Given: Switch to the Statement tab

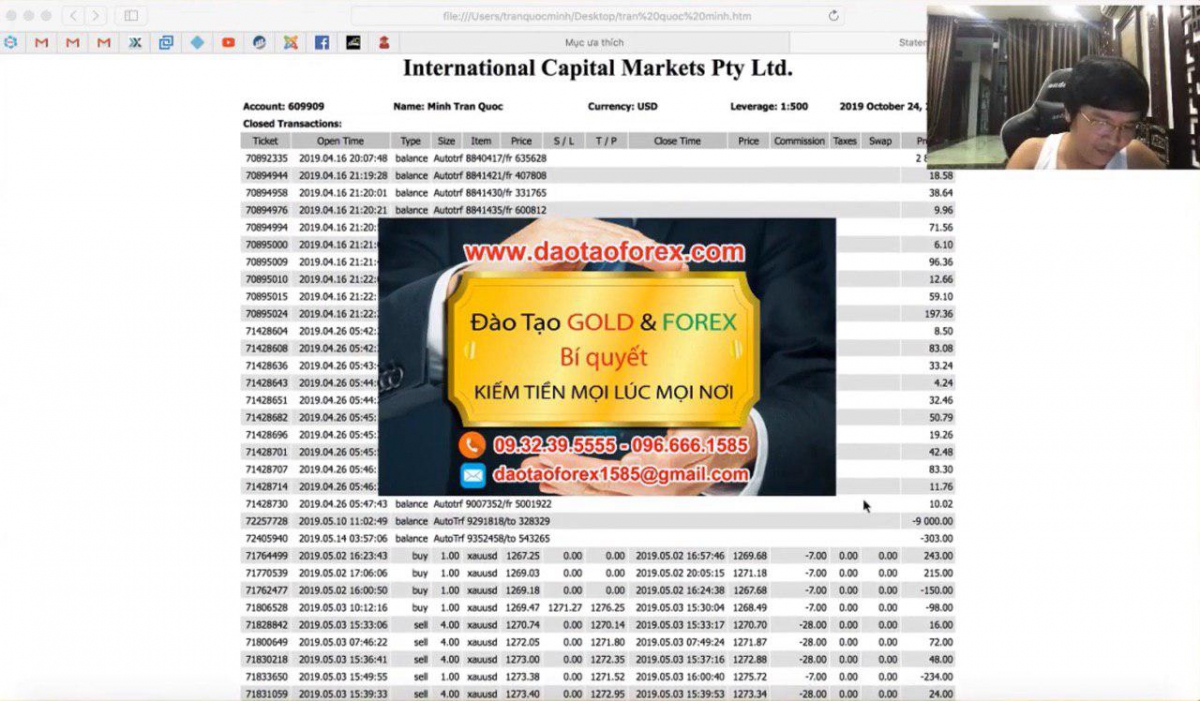Looking at the screenshot, I should (x=913, y=43).
